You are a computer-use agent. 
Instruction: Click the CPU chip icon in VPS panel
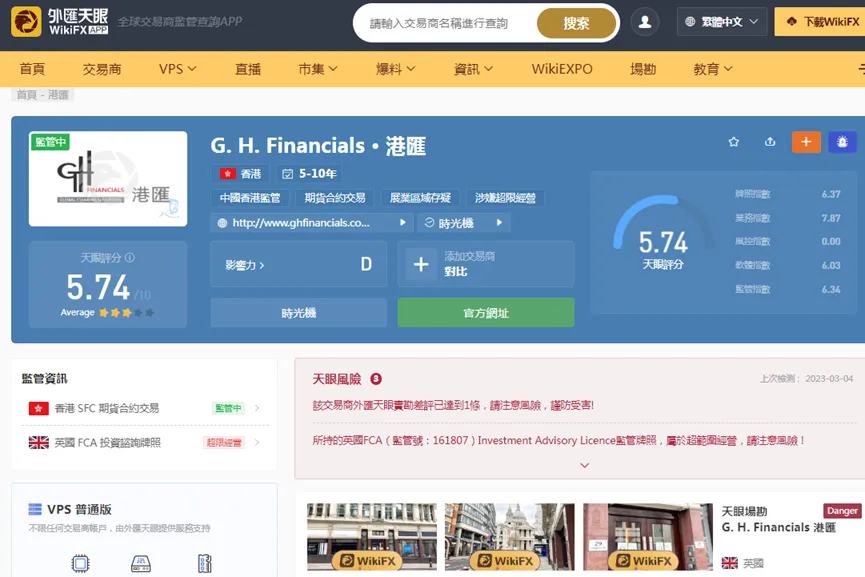pos(81,564)
